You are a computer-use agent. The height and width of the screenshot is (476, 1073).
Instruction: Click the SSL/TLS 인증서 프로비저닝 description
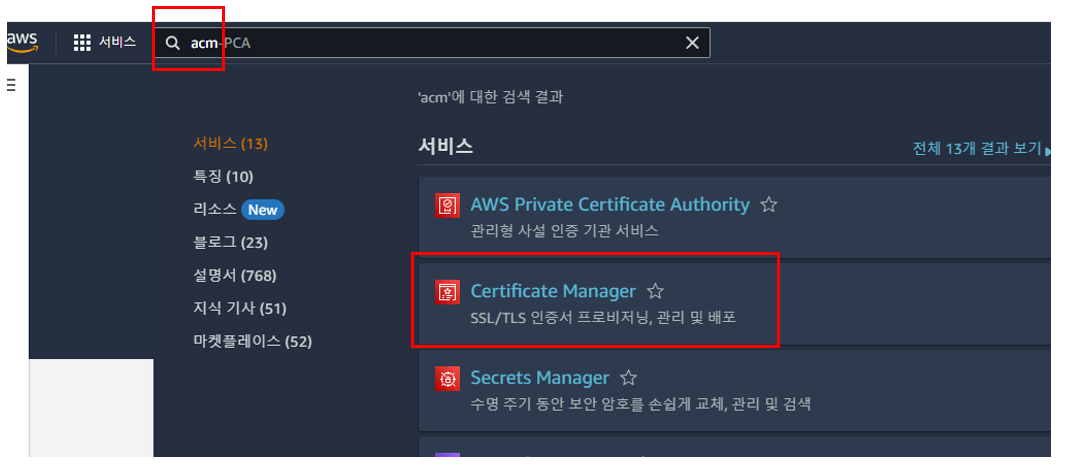pyautogui.click(x=603, y=318)
